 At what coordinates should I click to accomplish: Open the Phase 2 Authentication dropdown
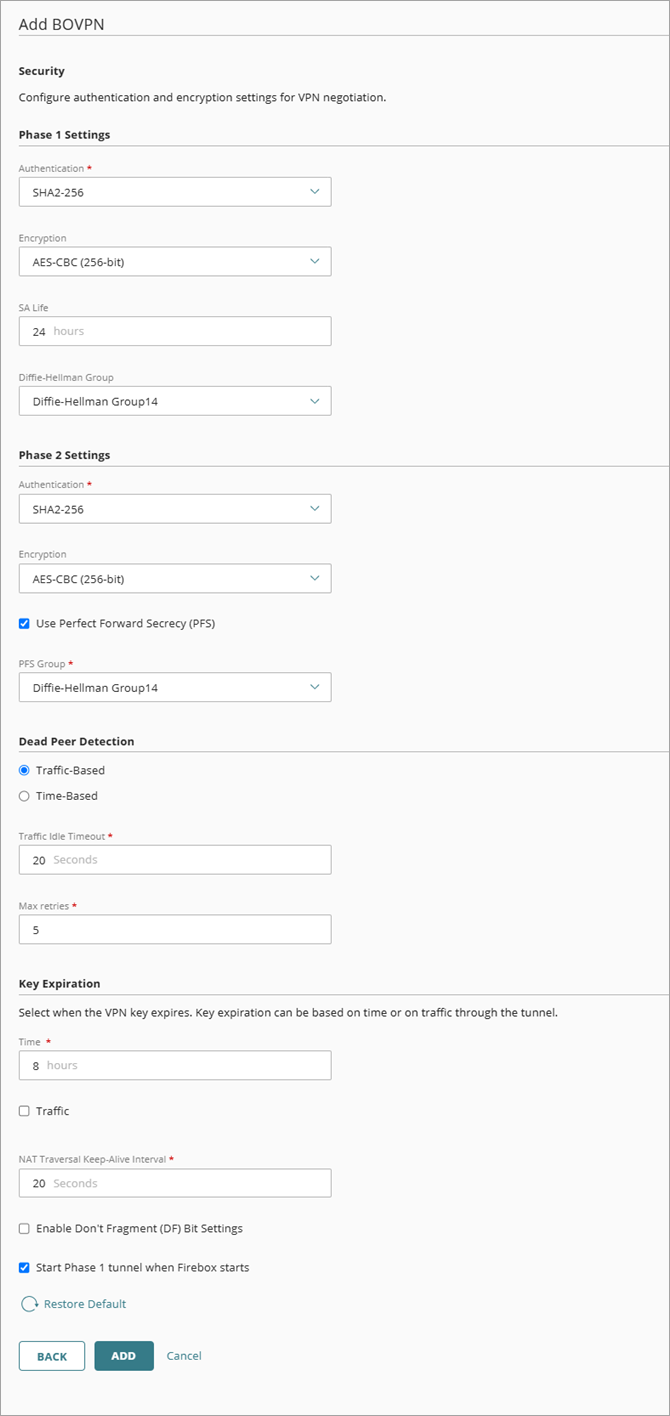click(x=317, y=508)
